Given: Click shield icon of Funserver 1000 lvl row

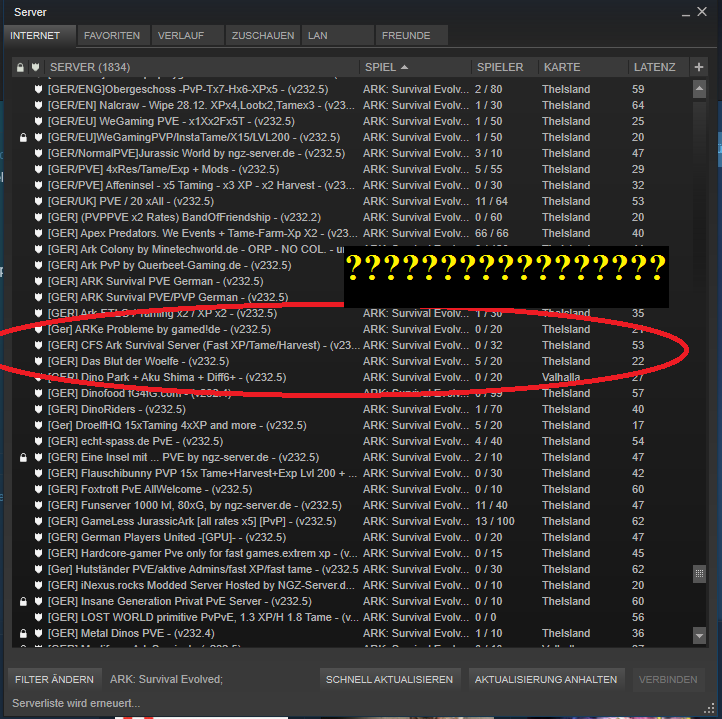Looking at the screenshot, I should point(39,505).
